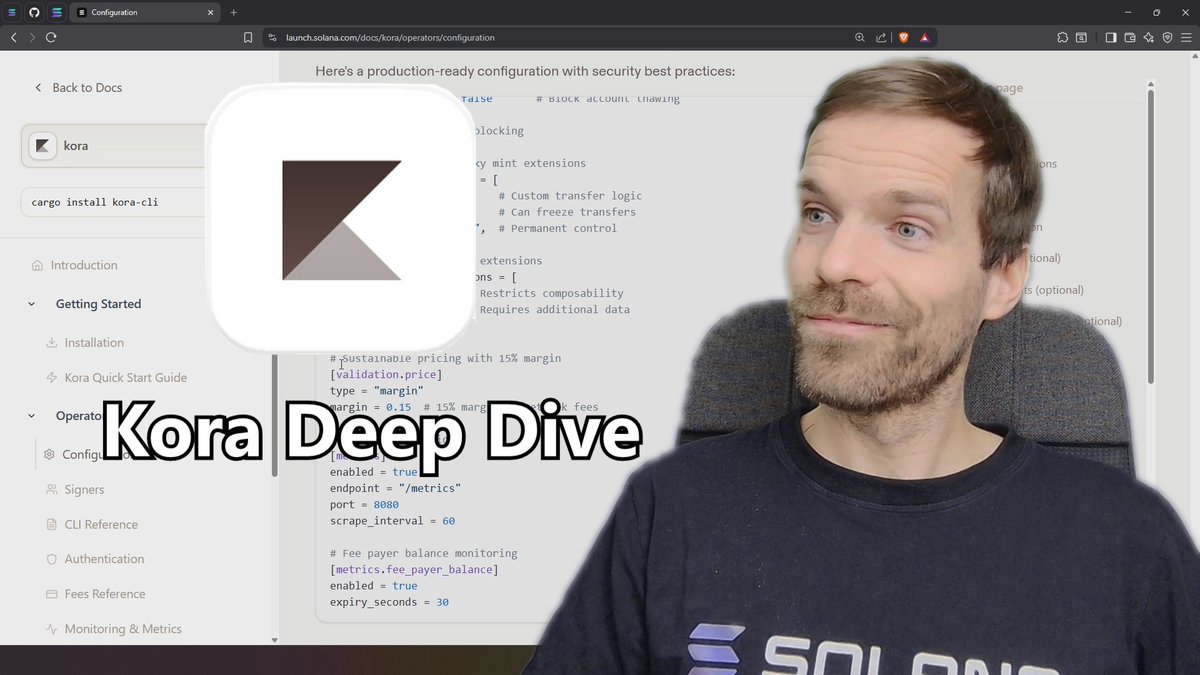Open the Leo AI sparkle icon
Viewport: 1200px width, 675px height.
pyautogui.click(x=1149, y=37)
